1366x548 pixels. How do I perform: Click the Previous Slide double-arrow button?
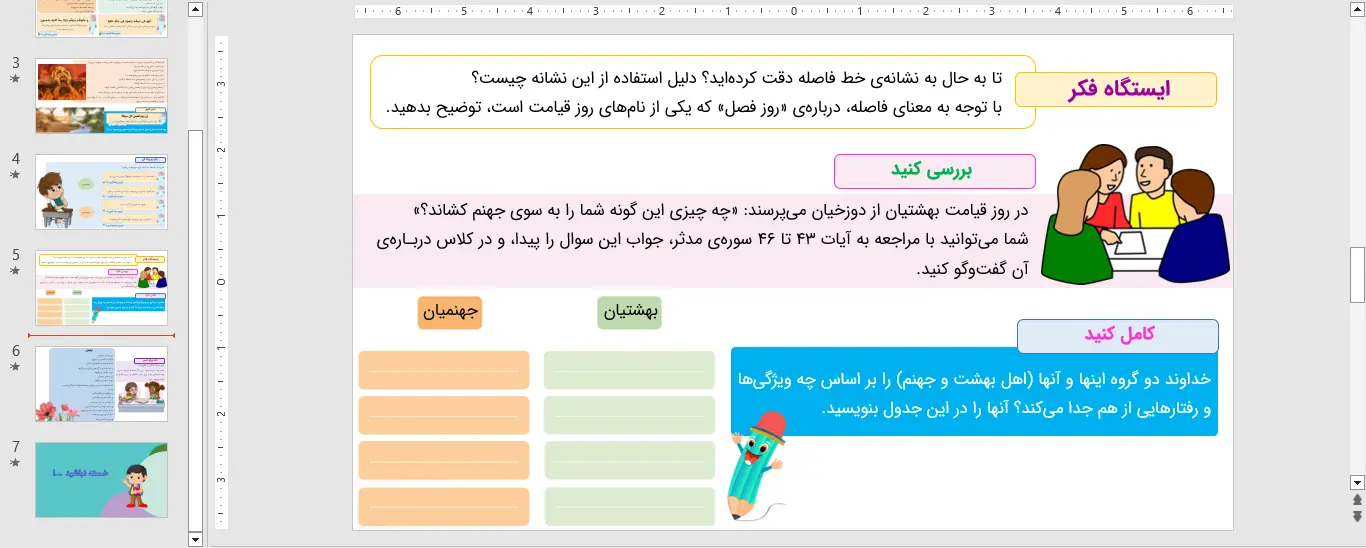[1357, 499]
